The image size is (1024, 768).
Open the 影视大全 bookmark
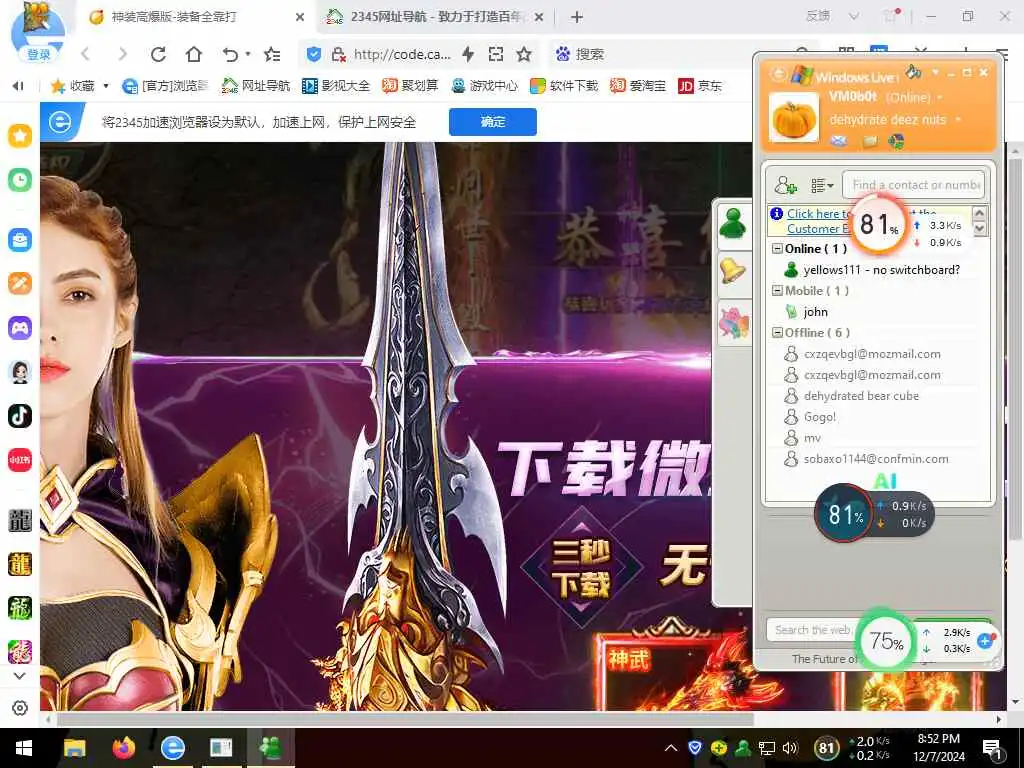tap(336, 86)
